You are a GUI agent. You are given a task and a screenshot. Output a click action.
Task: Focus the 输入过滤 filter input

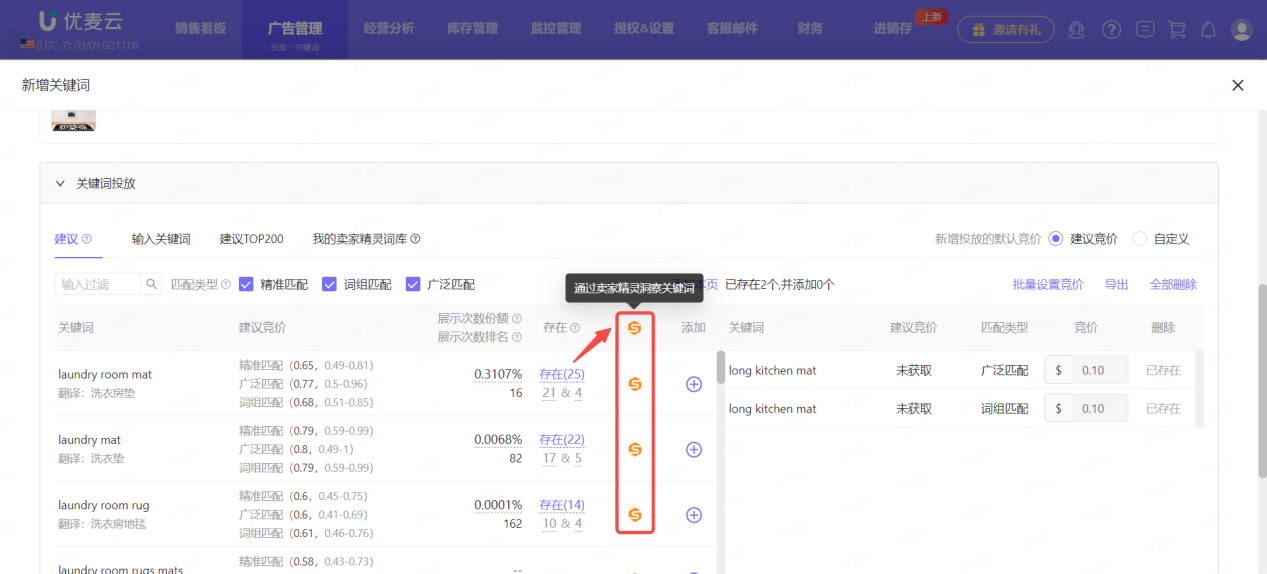(98, 285)
